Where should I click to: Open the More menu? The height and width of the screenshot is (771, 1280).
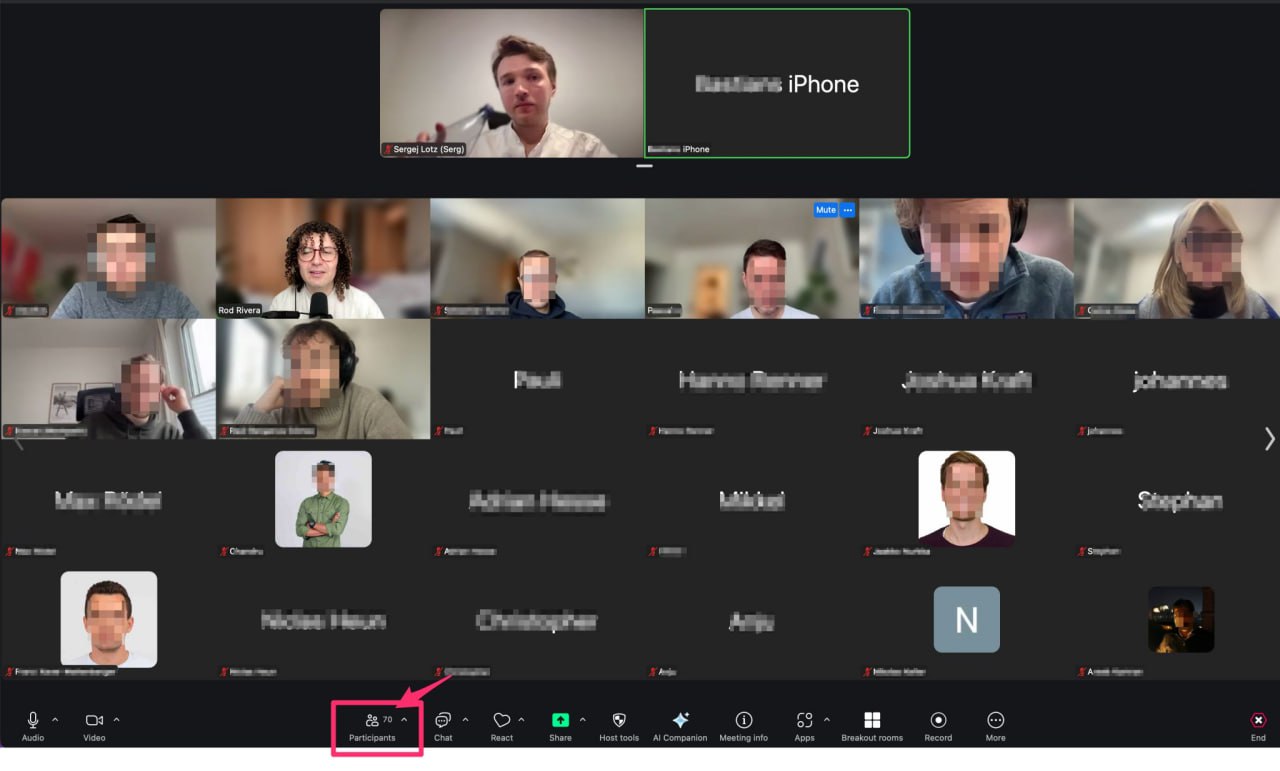click(x=995, y=727)
